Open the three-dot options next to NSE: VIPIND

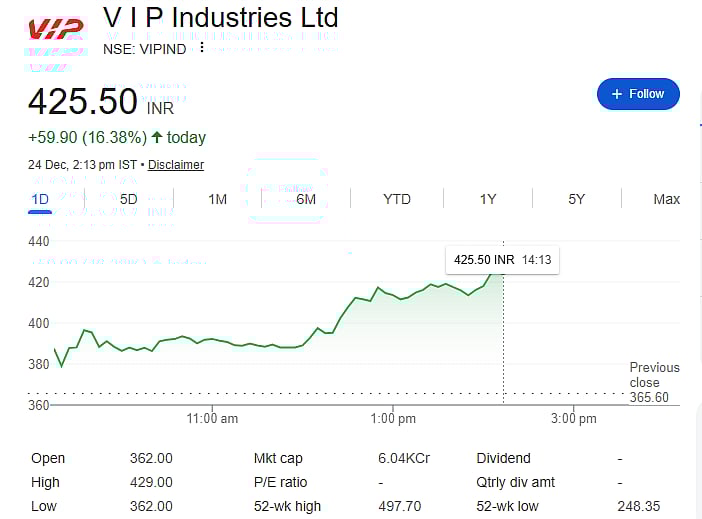point(202,48)
